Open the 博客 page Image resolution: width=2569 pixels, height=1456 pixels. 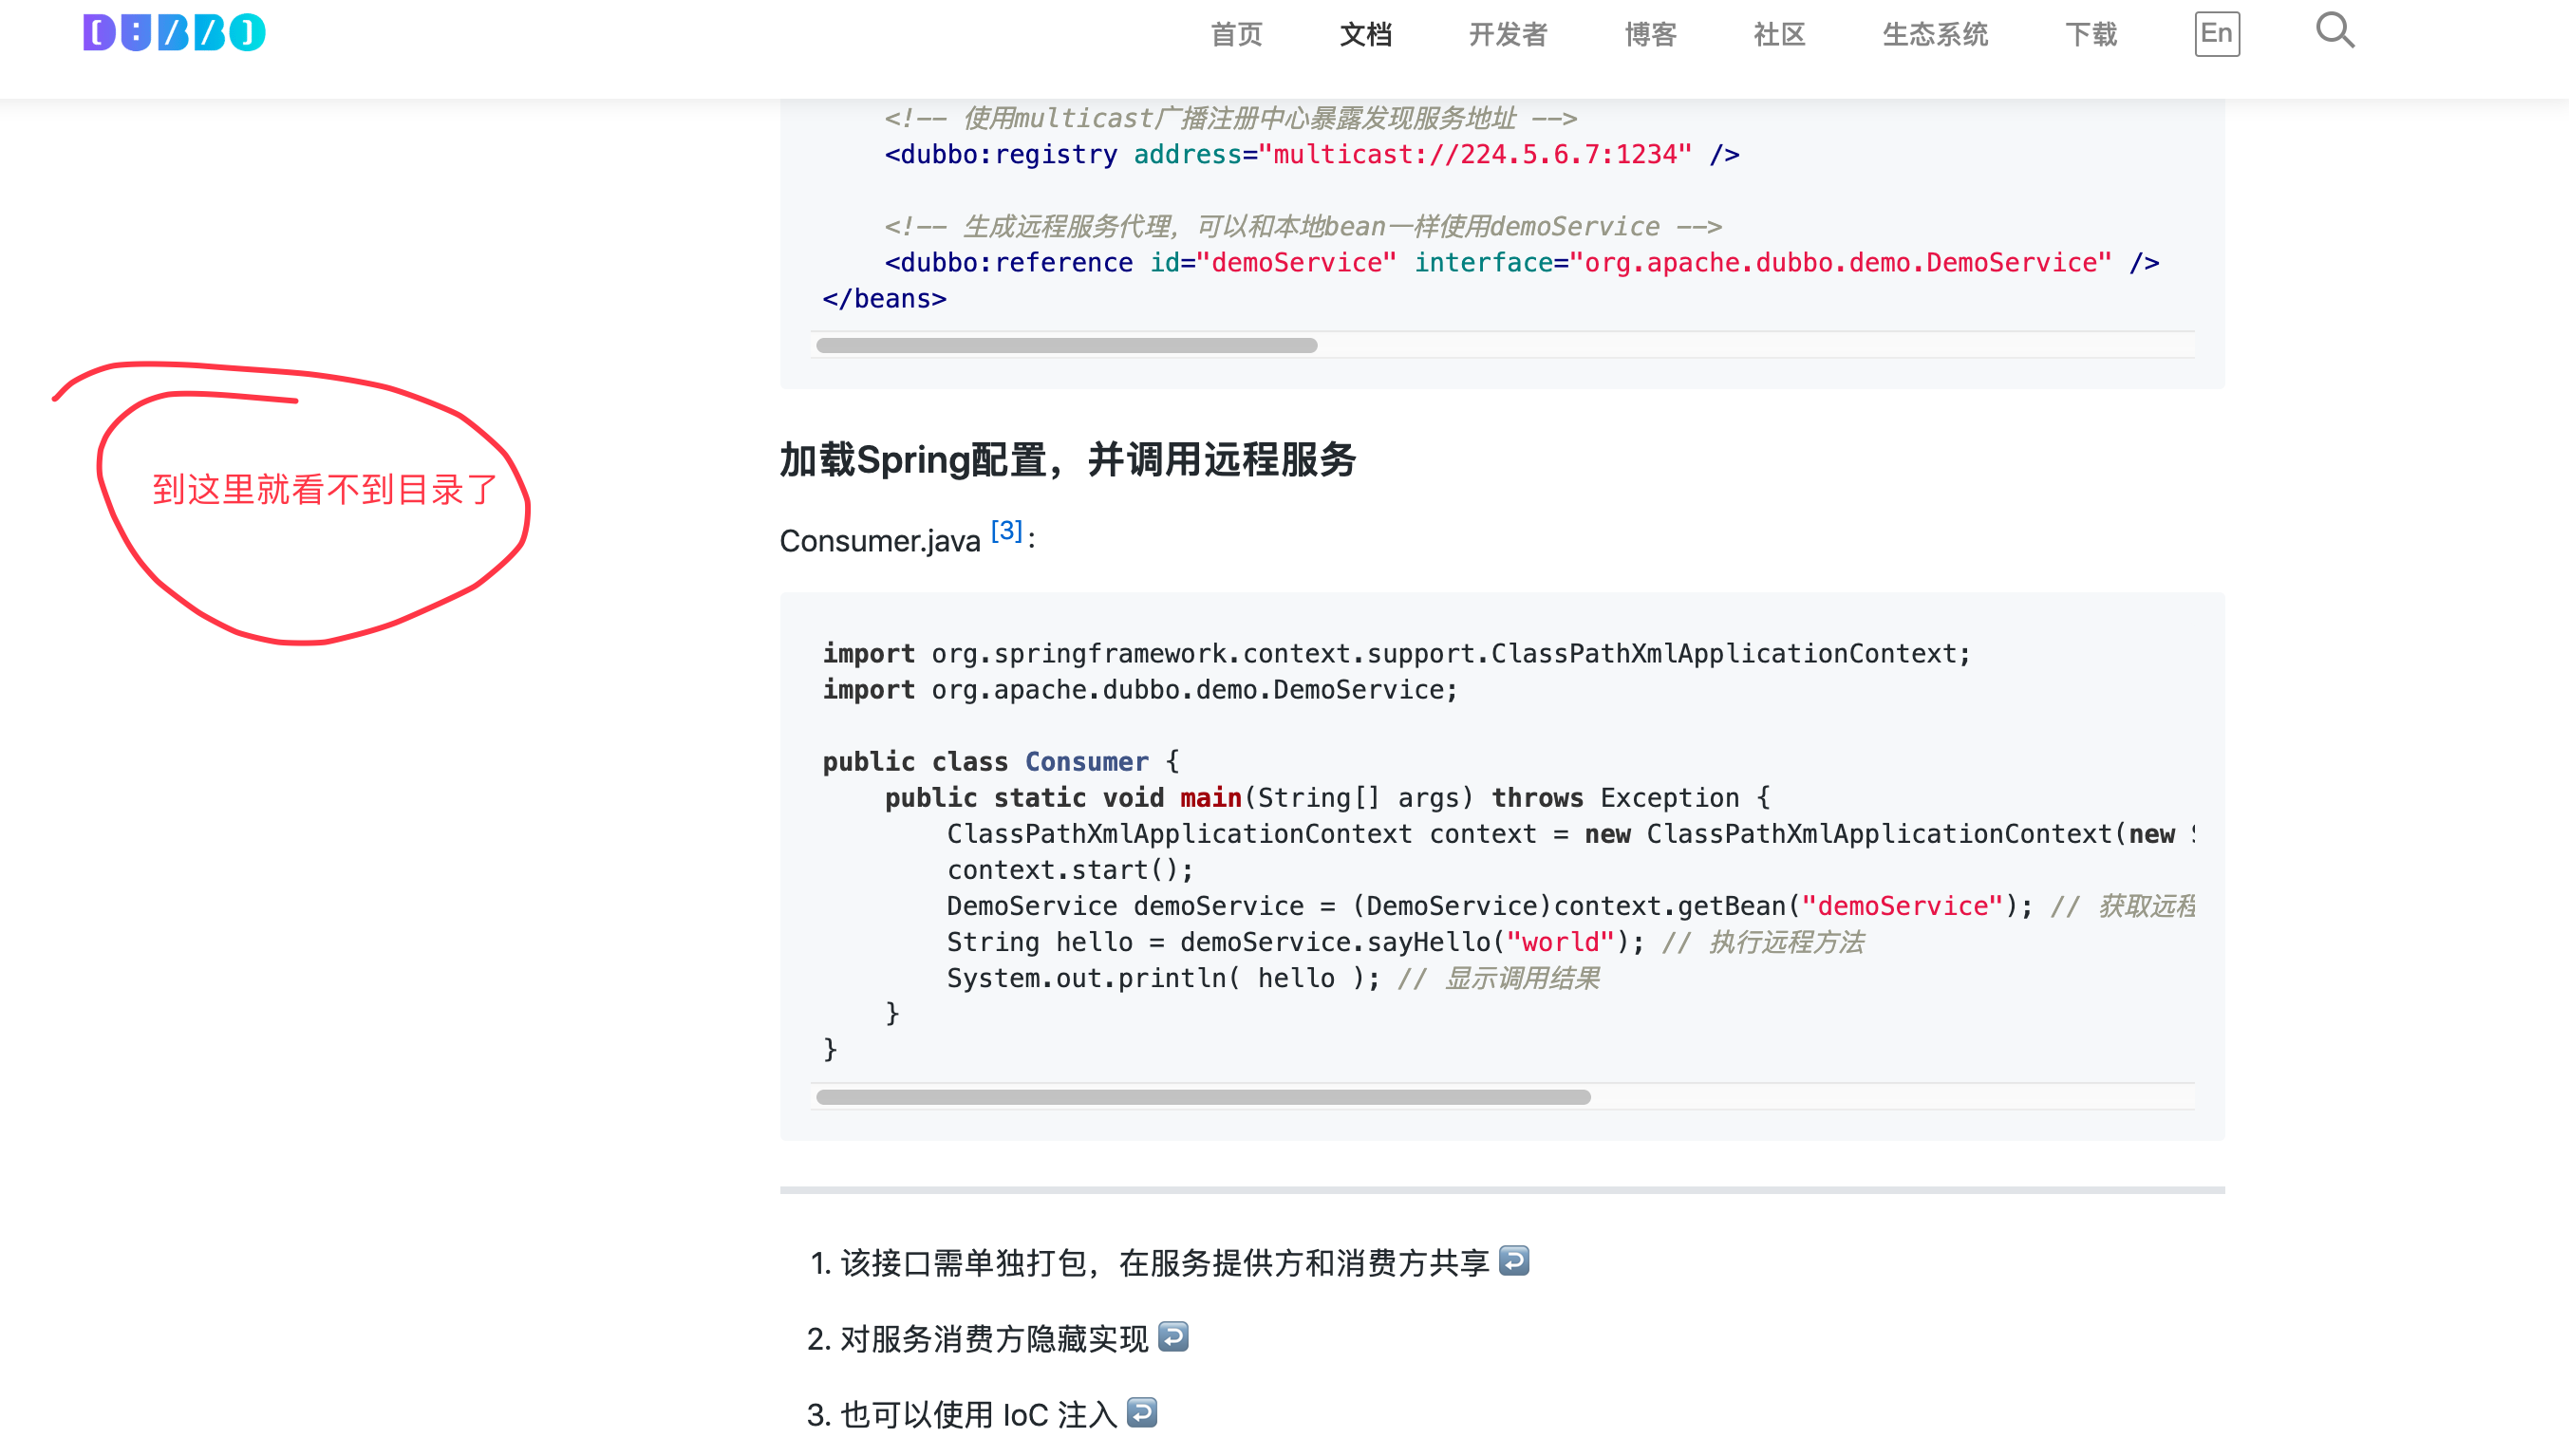pyautogui.click(x=1650, y=35)
